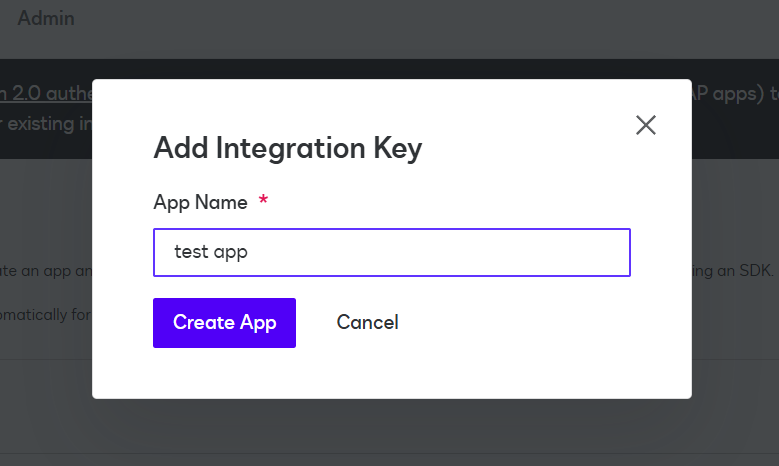779x466 pixels.
Task: Click the 'omatically for' background text
Action: pos(46,315)
